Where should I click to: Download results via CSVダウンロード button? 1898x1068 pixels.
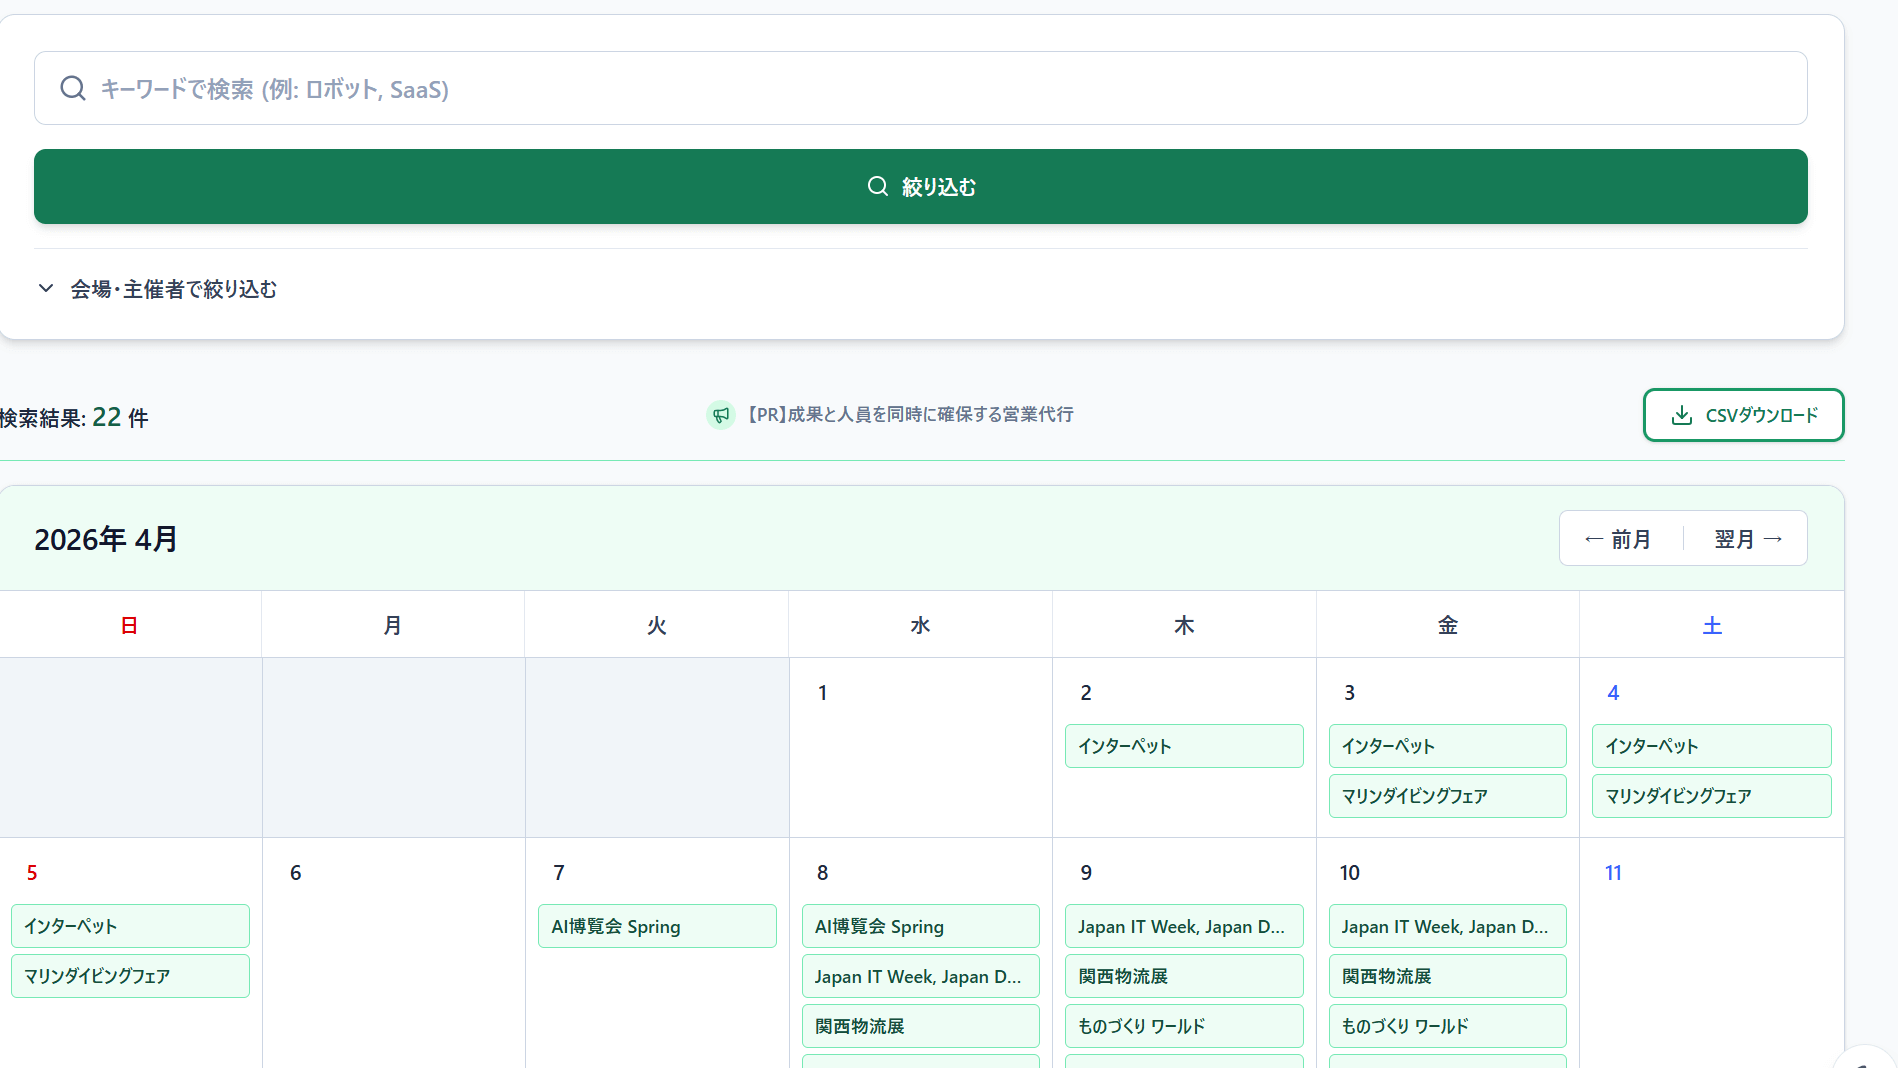point(1743,415)
